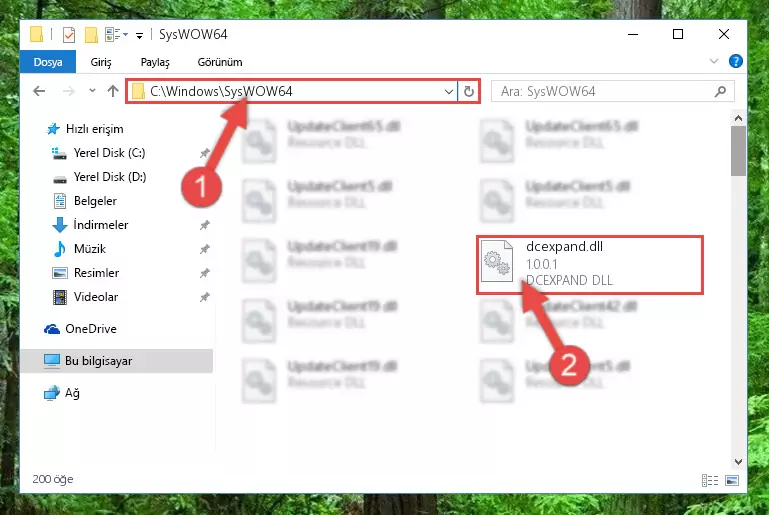Click the New folder icon in quick access toolbar
Image resolution: width=769 pixels, height=515 pixels.
(x=91, y=35)
